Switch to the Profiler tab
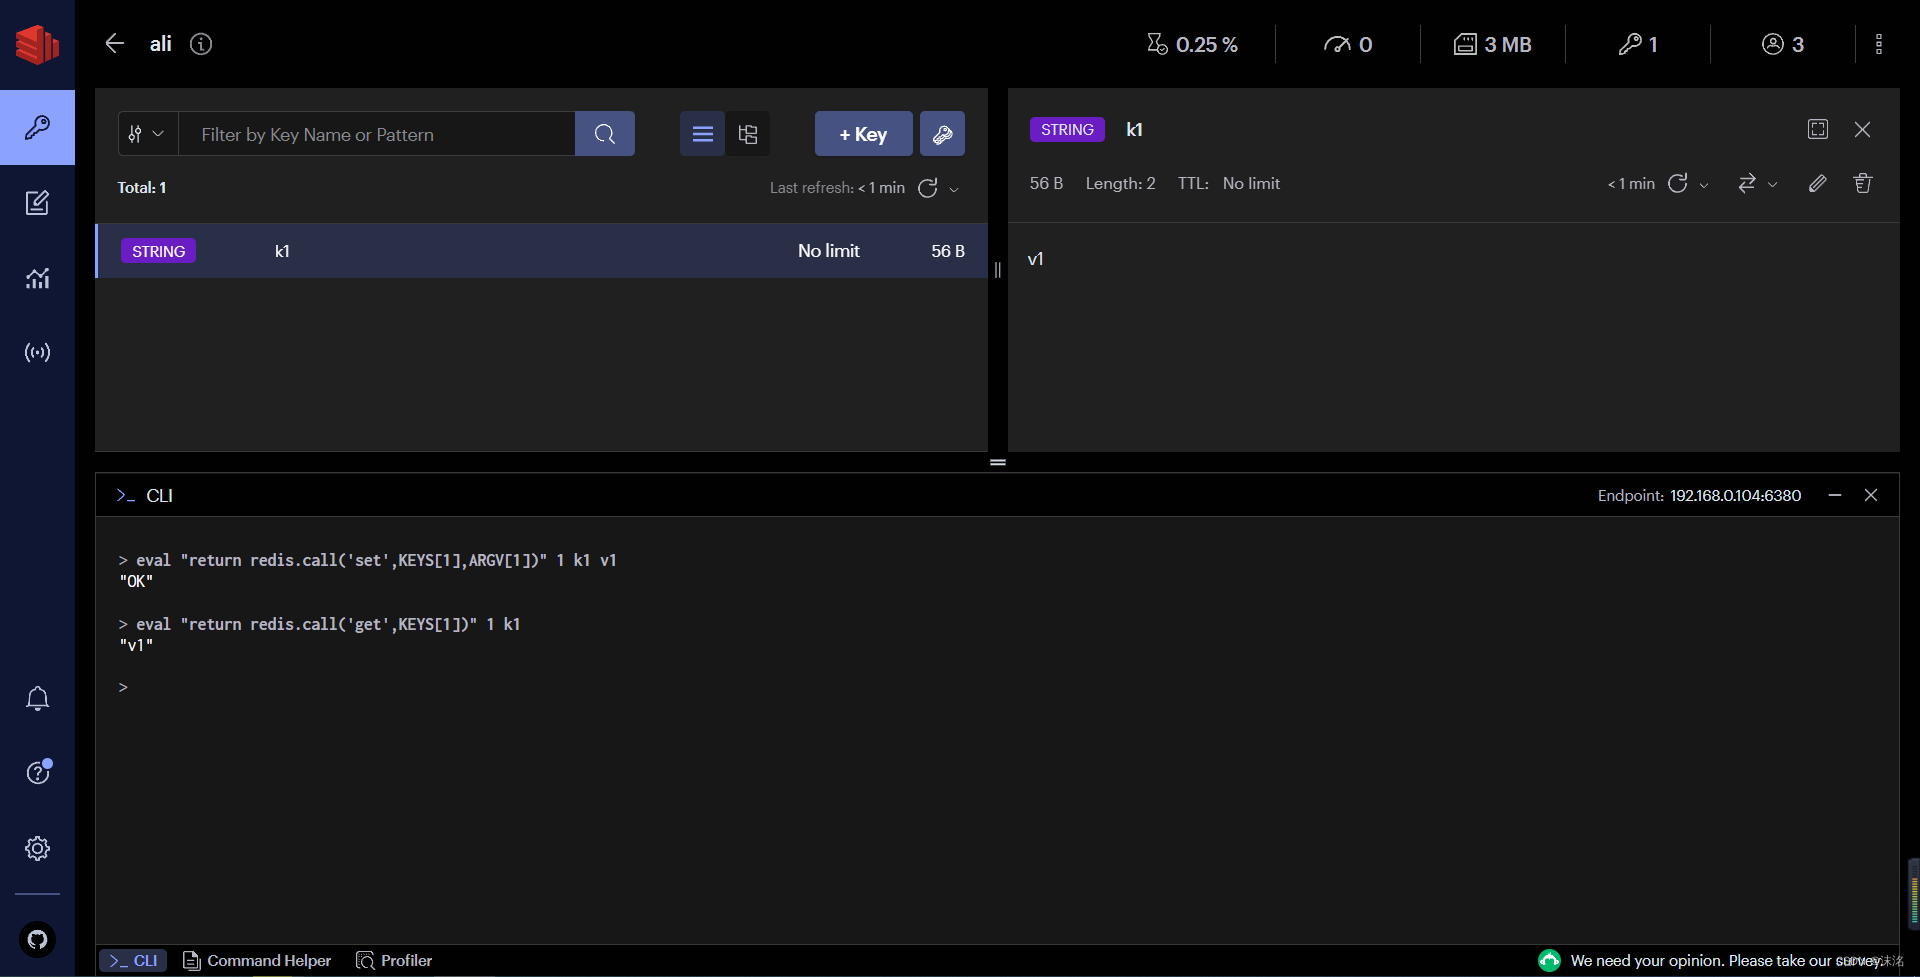This screenshot has width=1920, height=977. coord(393,960)
